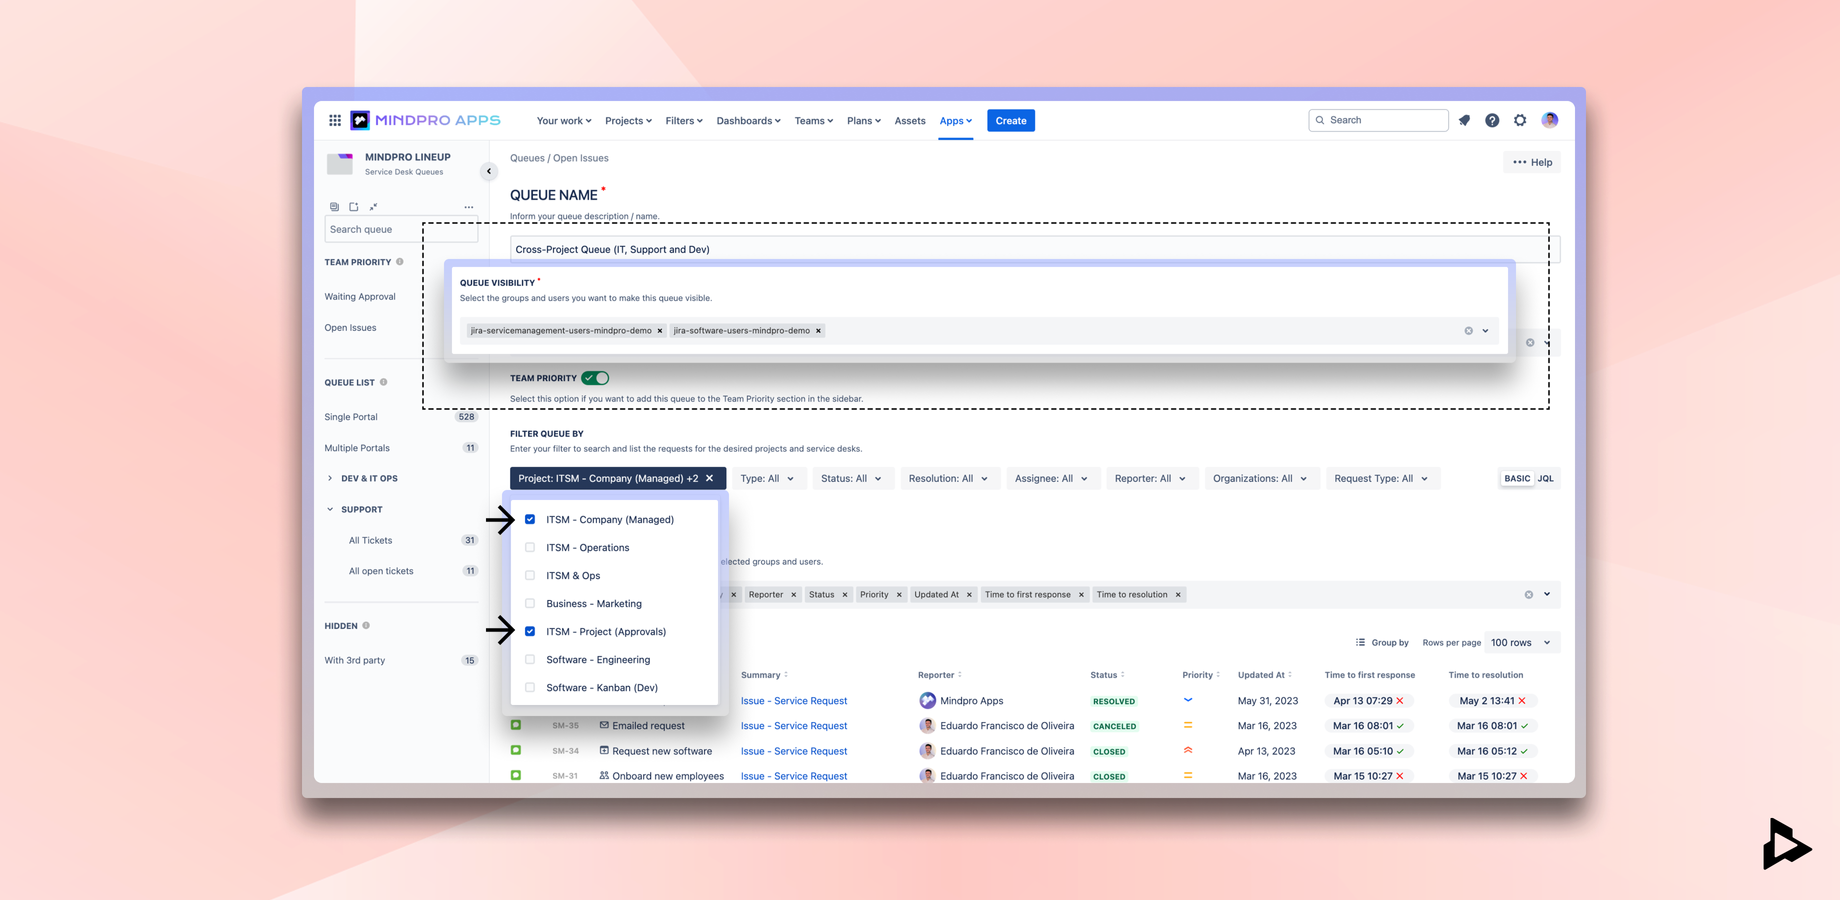The height and width of the screenshot is (900, 1840).
Task: Click the Queues breadcrumb link
Action: tap(527, 158)
